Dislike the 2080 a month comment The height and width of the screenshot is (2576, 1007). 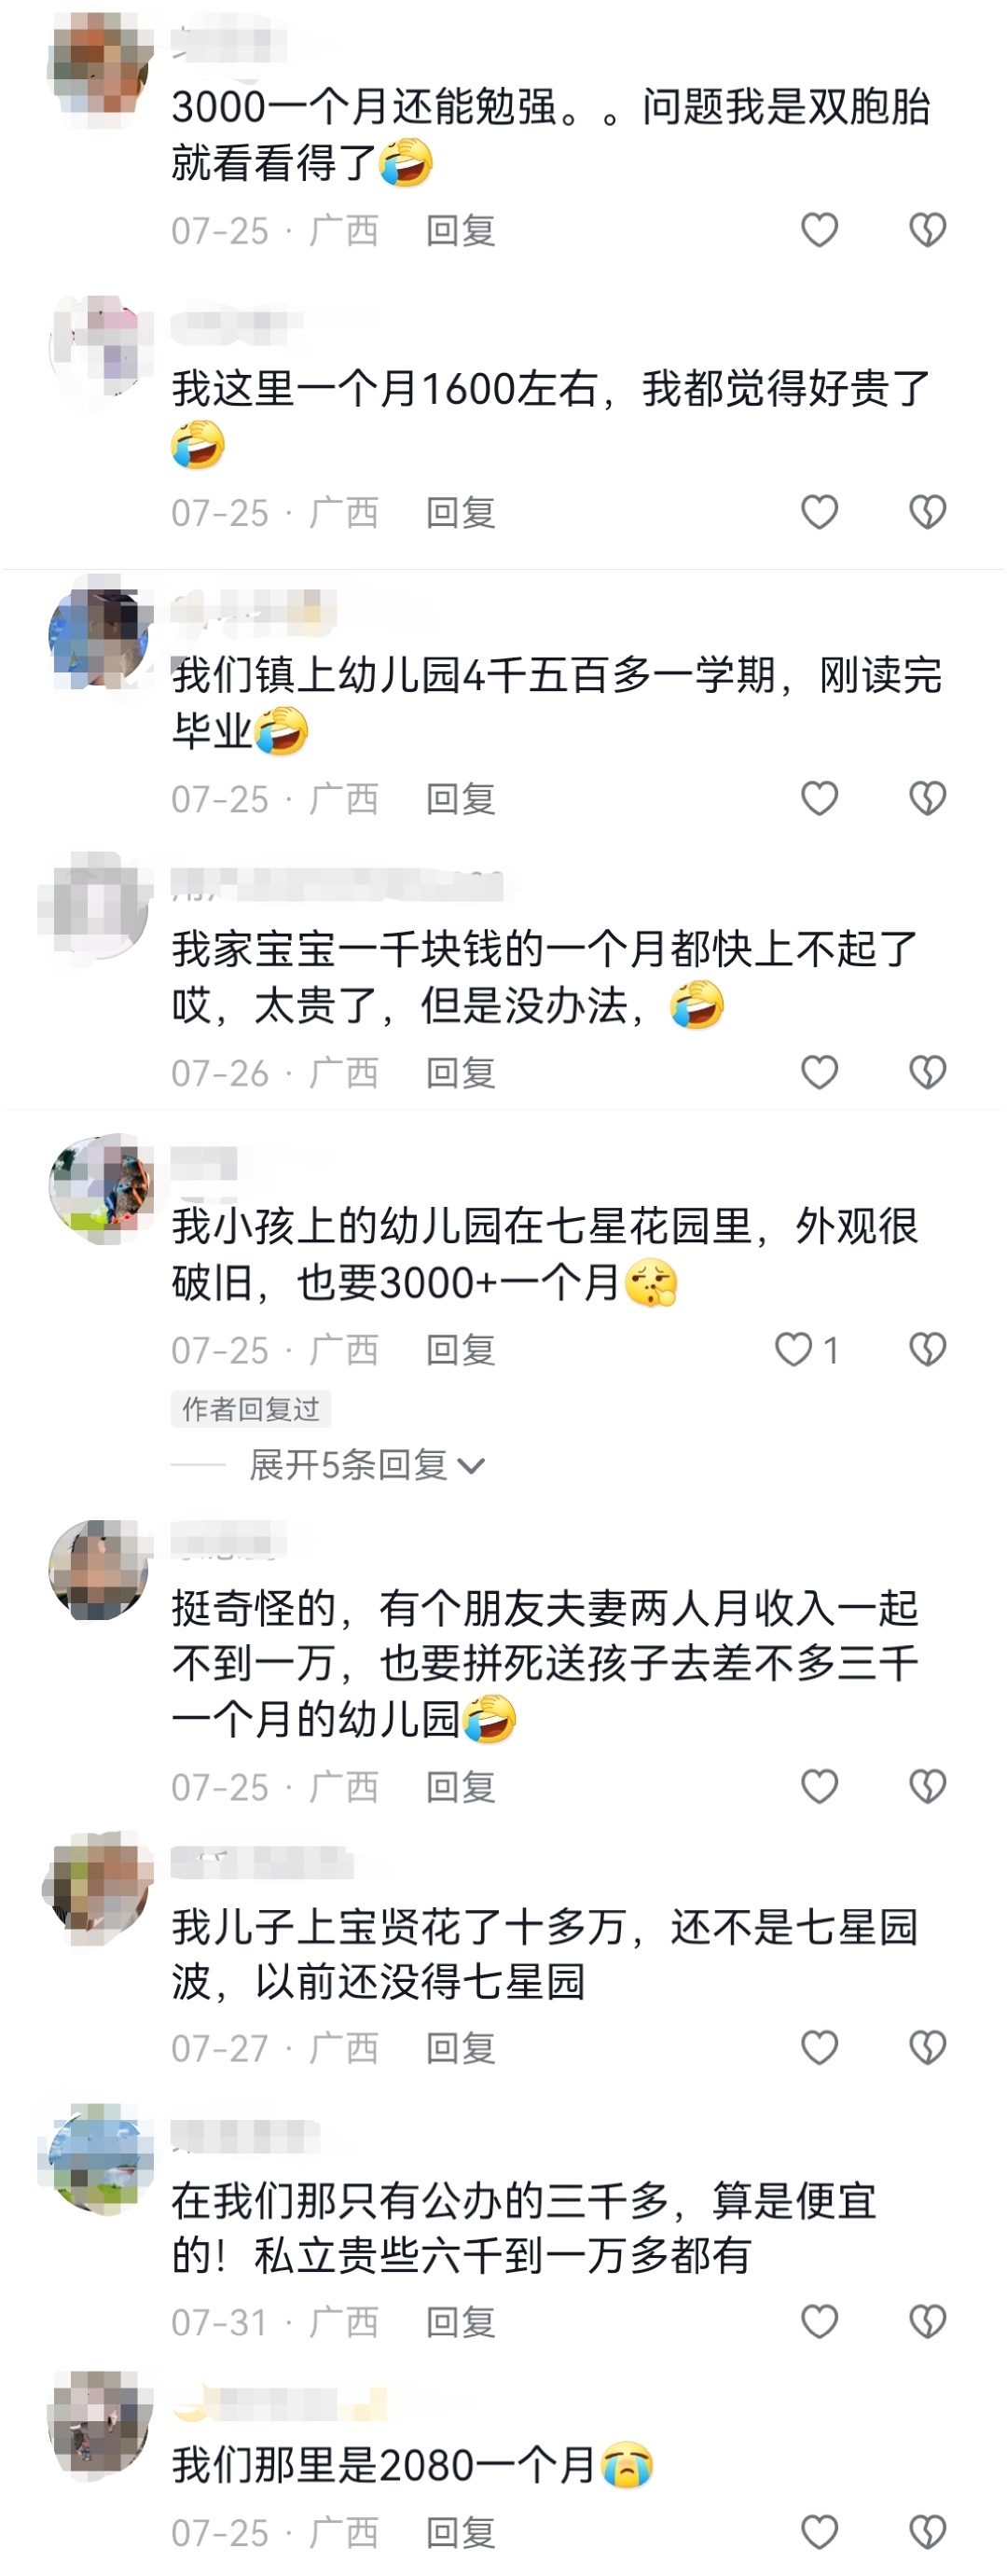point(927,2532)
